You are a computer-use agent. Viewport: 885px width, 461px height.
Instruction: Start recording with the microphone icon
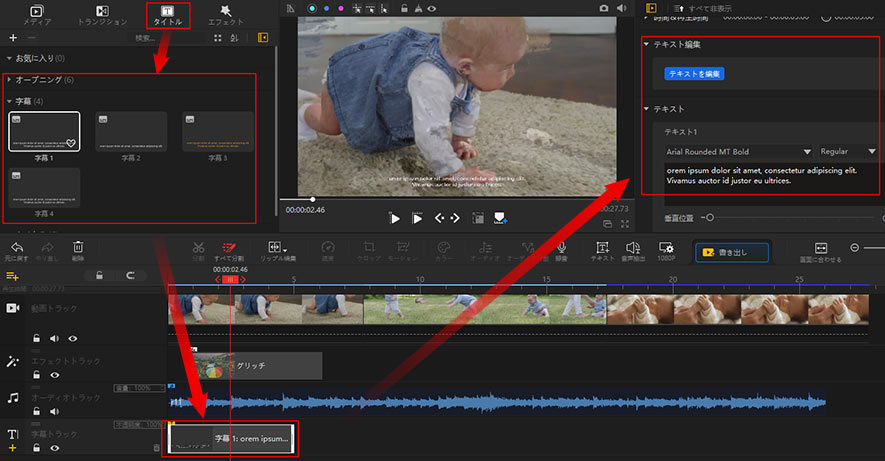561,251
